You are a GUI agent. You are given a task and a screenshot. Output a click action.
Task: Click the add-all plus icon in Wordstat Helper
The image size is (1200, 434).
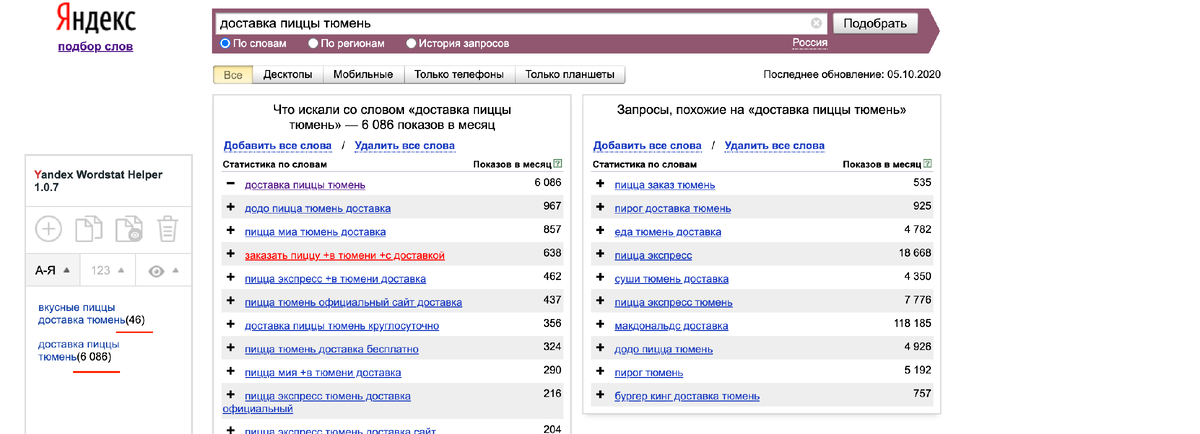[x=49, y=229]
